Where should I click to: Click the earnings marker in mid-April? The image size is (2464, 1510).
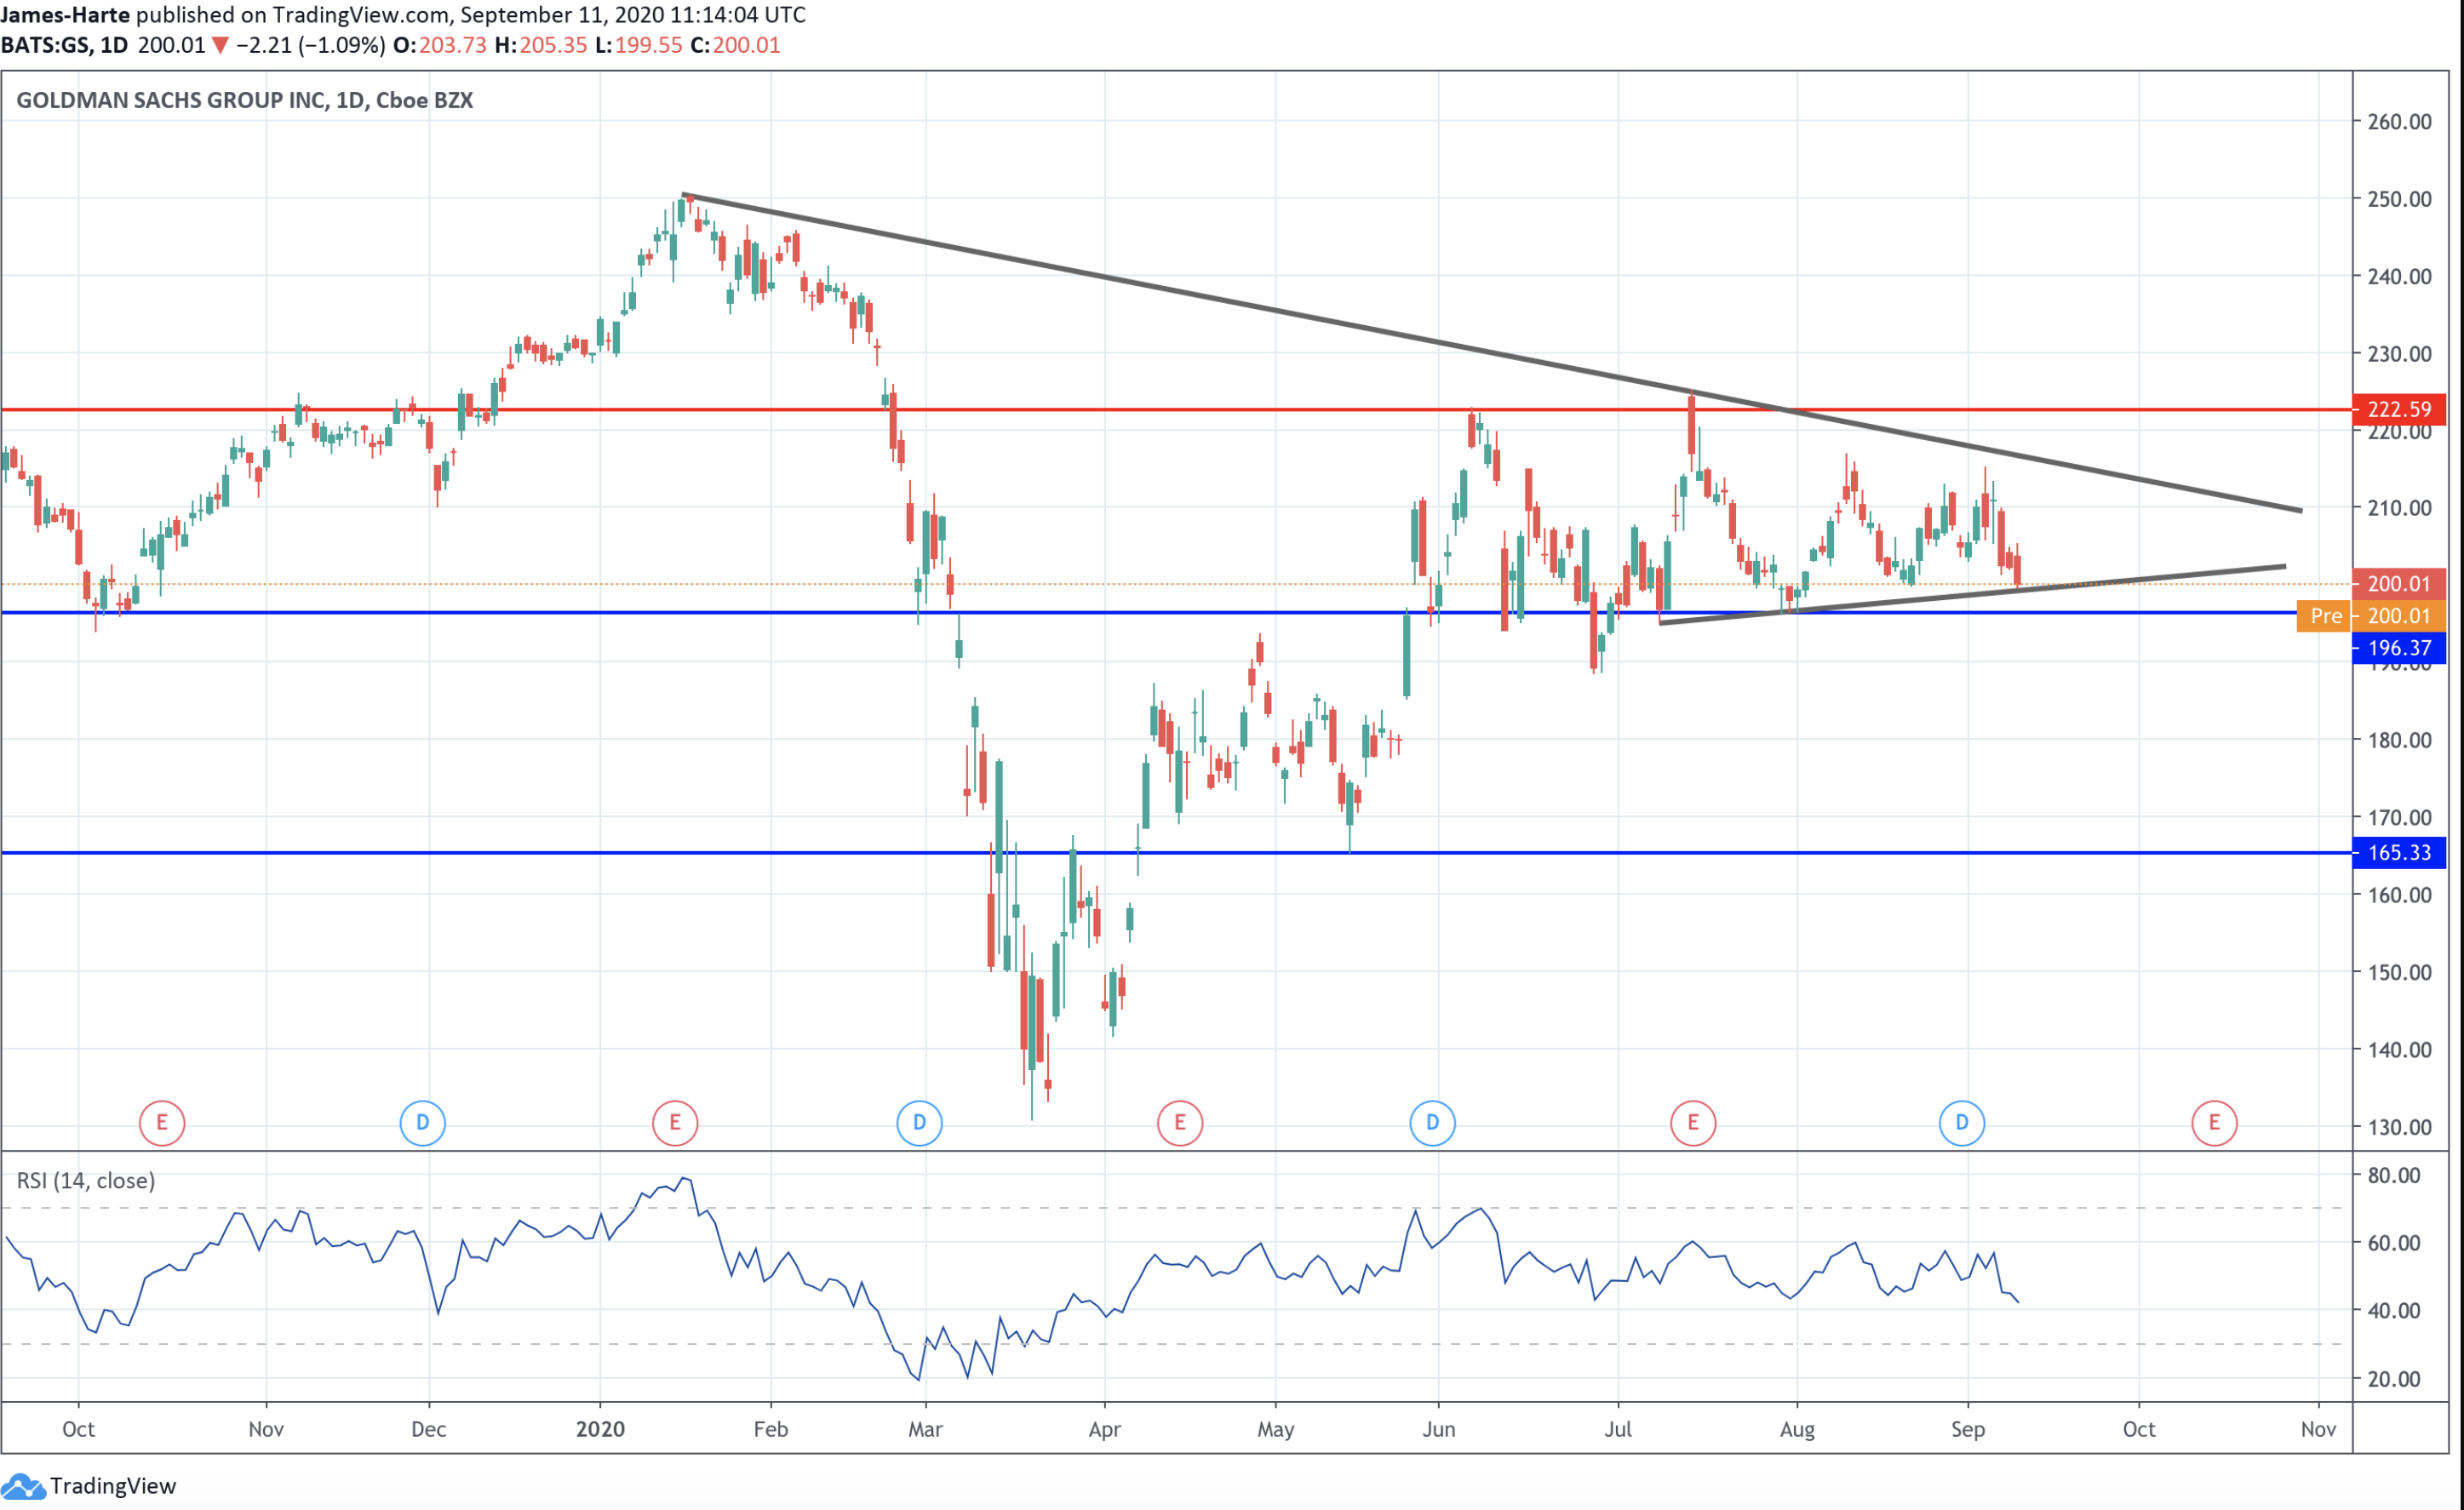(1180, 1122)
